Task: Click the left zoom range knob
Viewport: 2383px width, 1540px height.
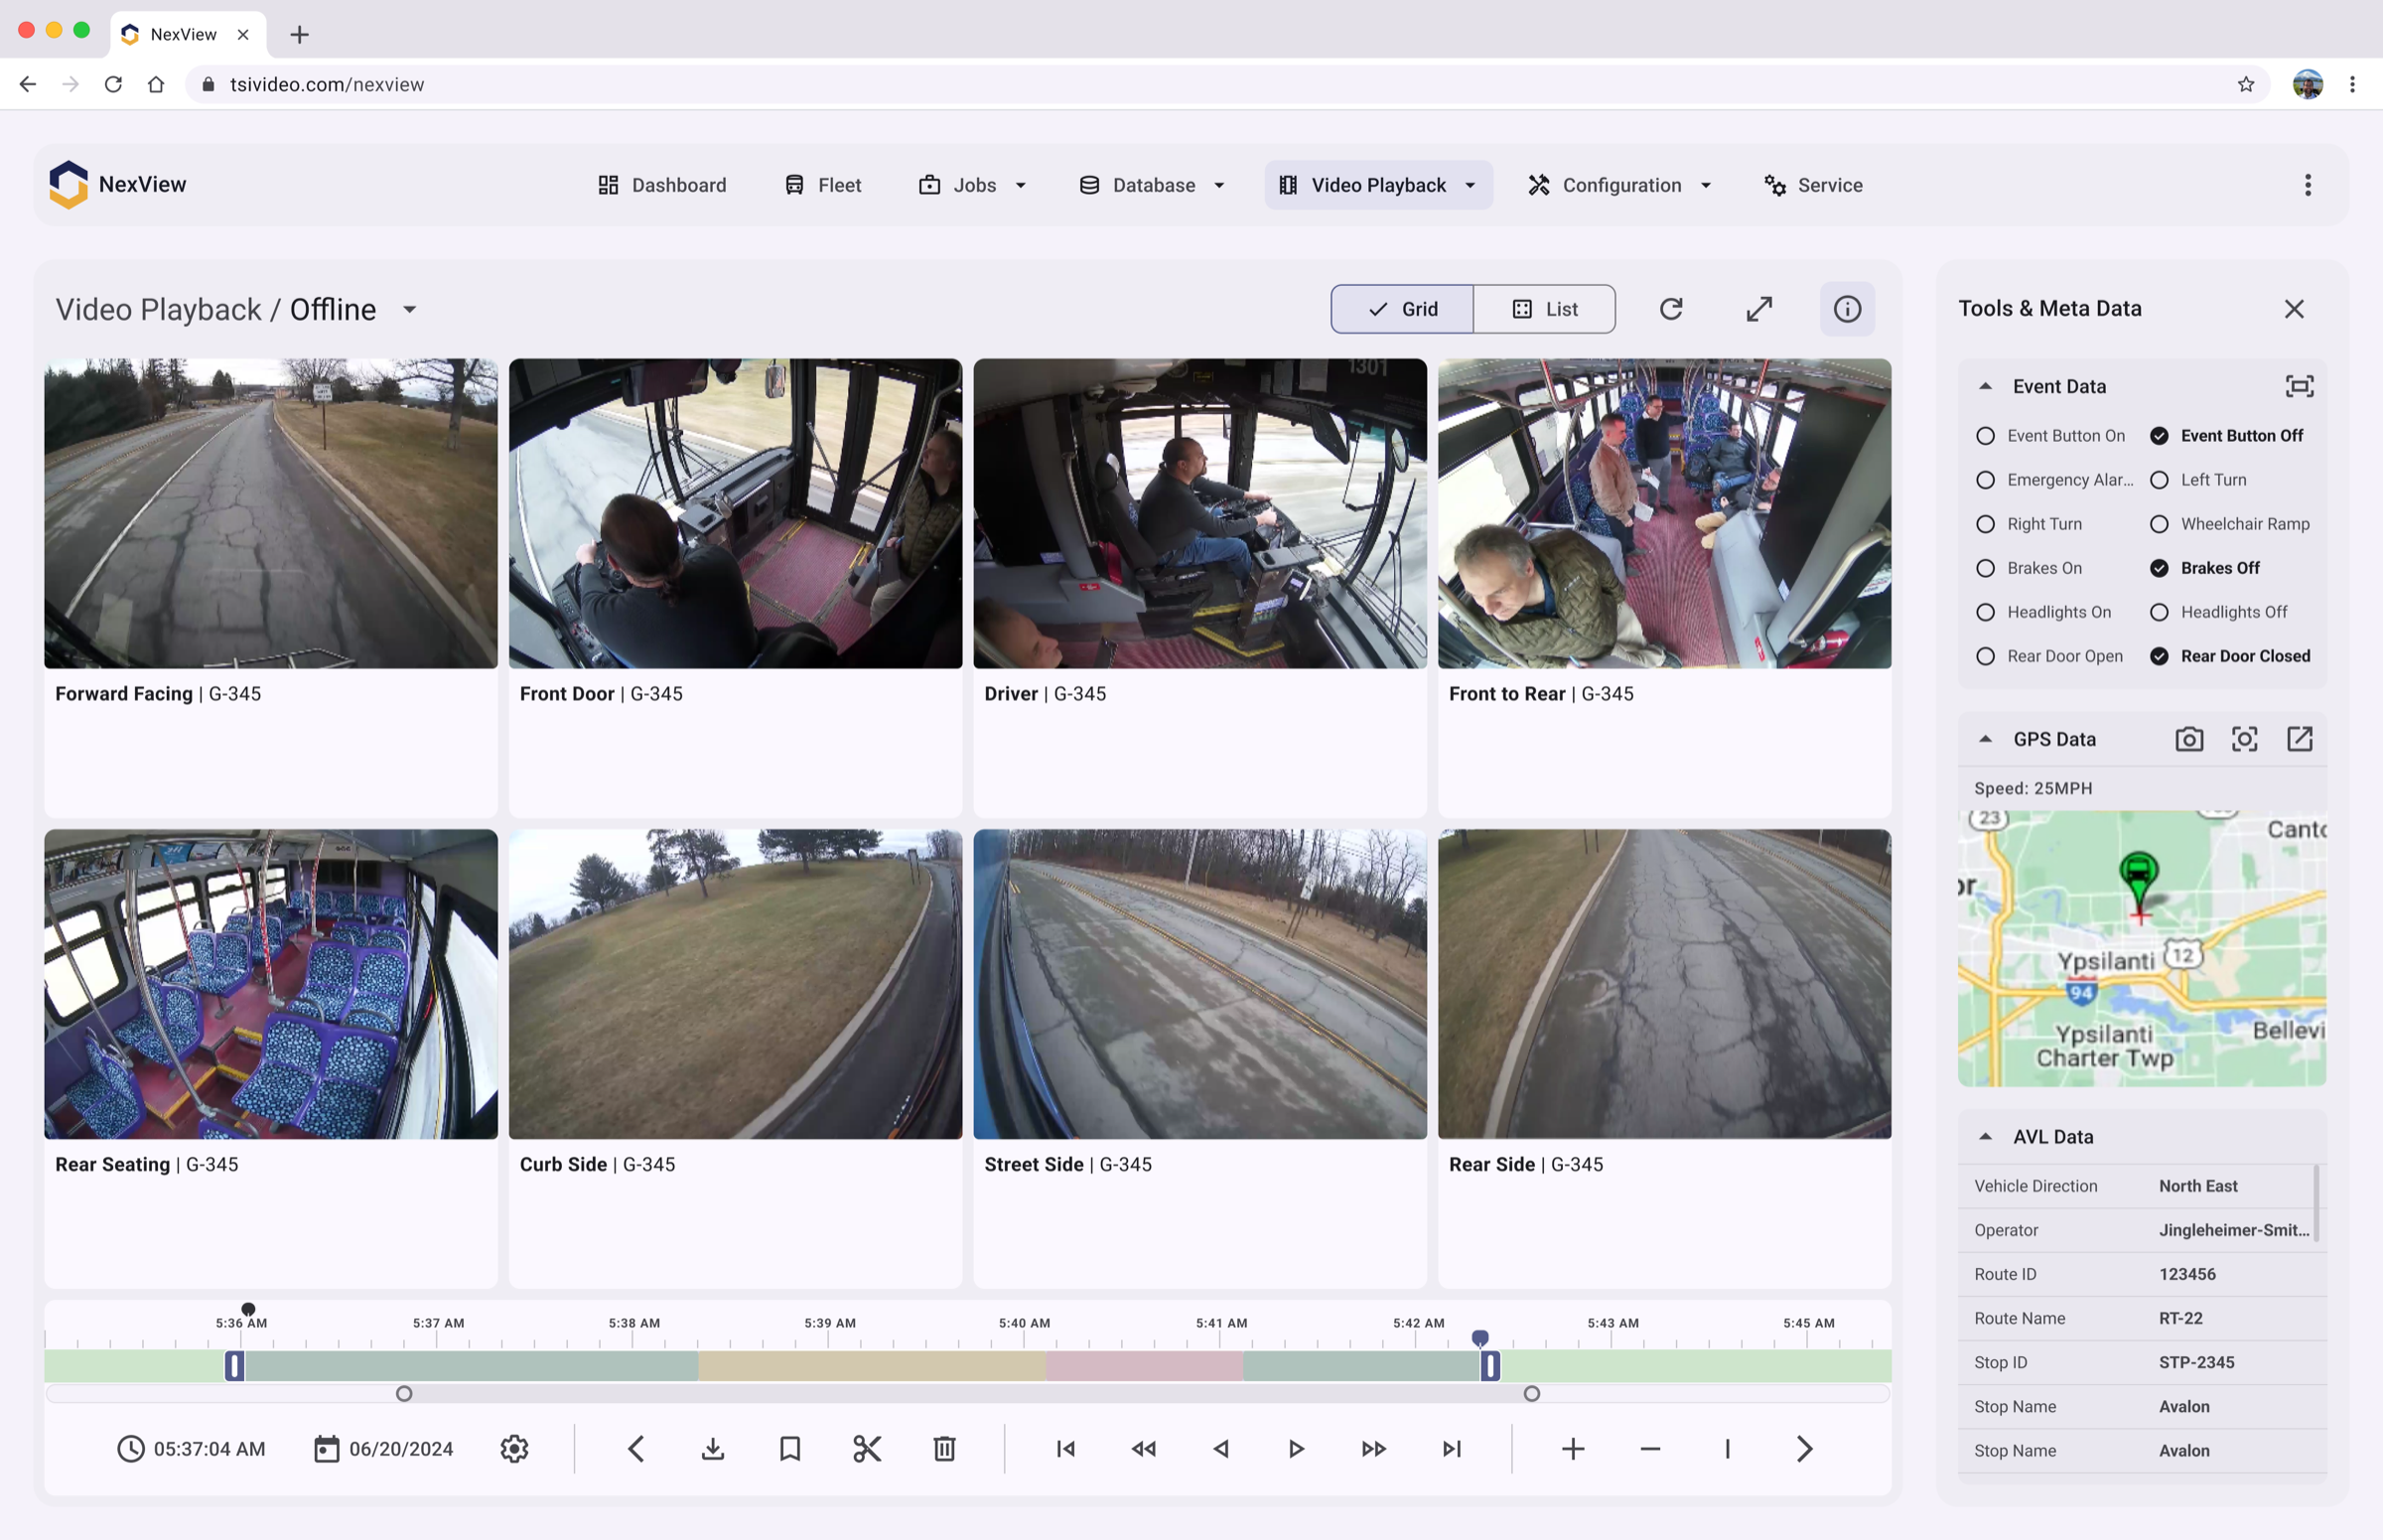Action: [x=404, y=1394]
